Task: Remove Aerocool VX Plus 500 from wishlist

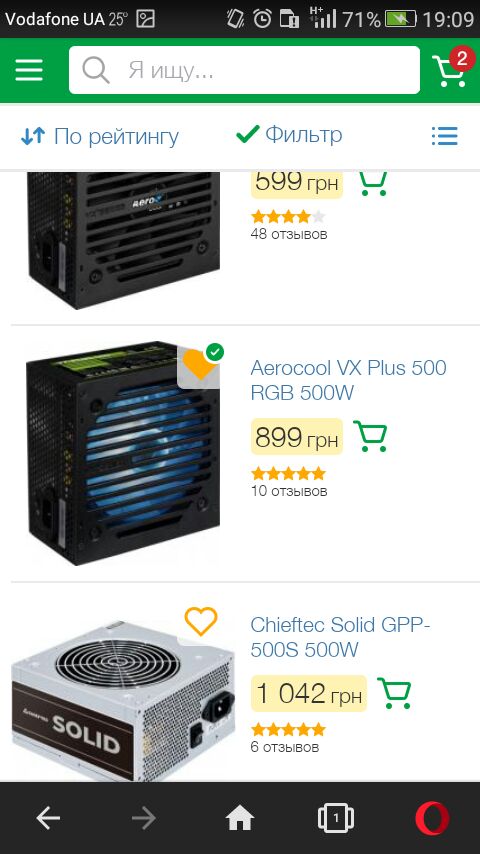Action: point(199,364)
